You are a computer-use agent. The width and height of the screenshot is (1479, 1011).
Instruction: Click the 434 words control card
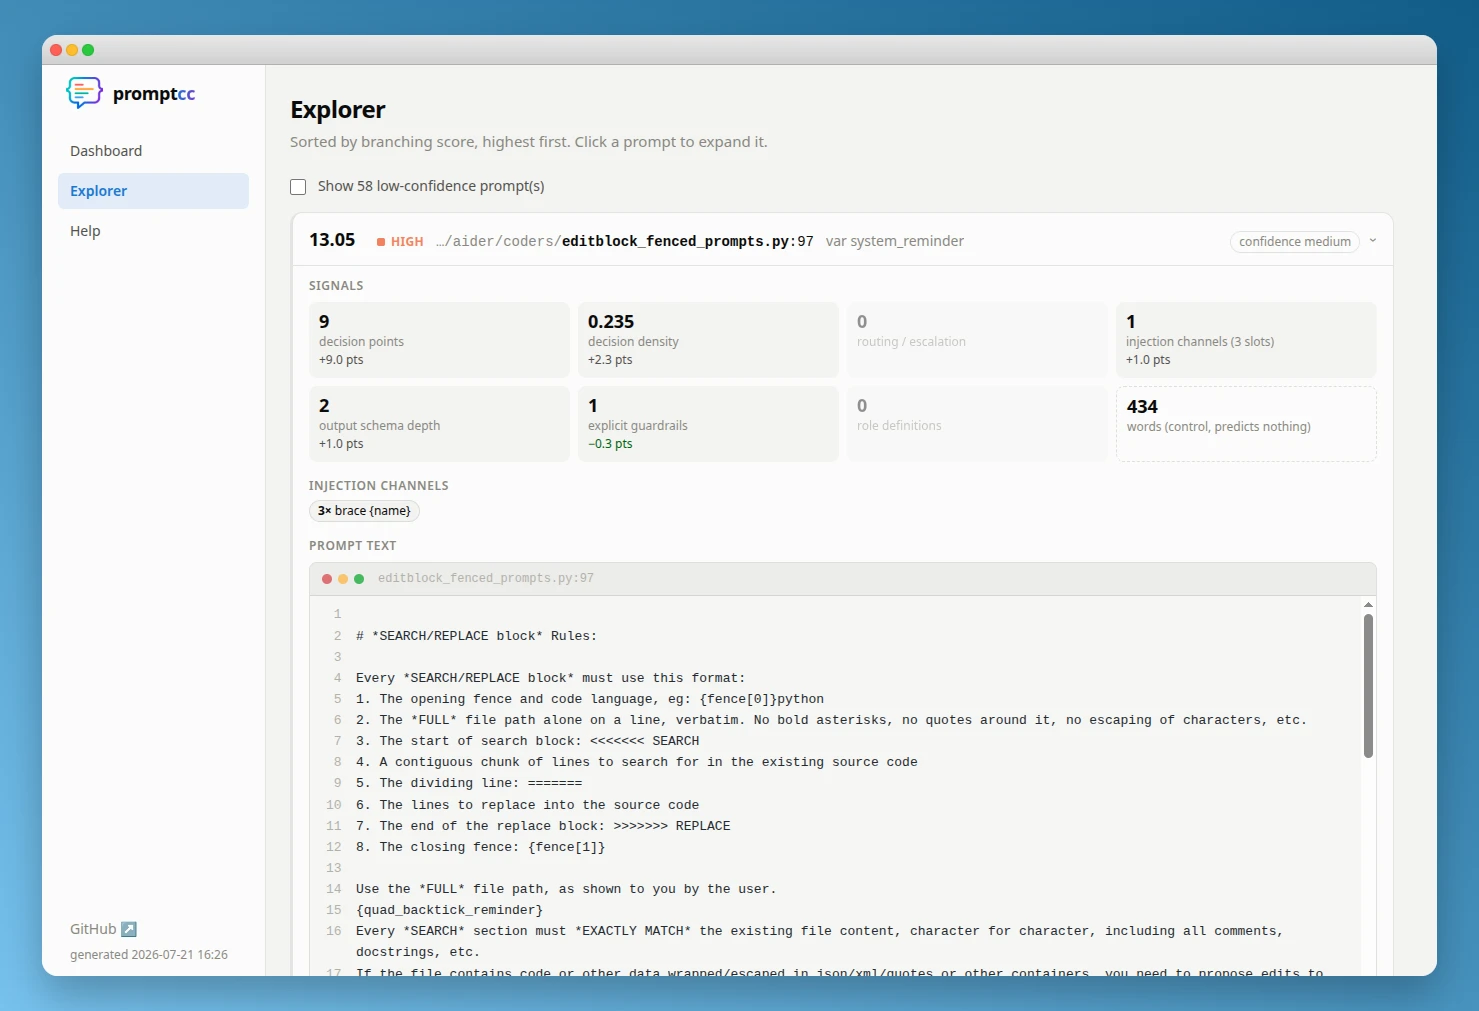click(1246, 424)
